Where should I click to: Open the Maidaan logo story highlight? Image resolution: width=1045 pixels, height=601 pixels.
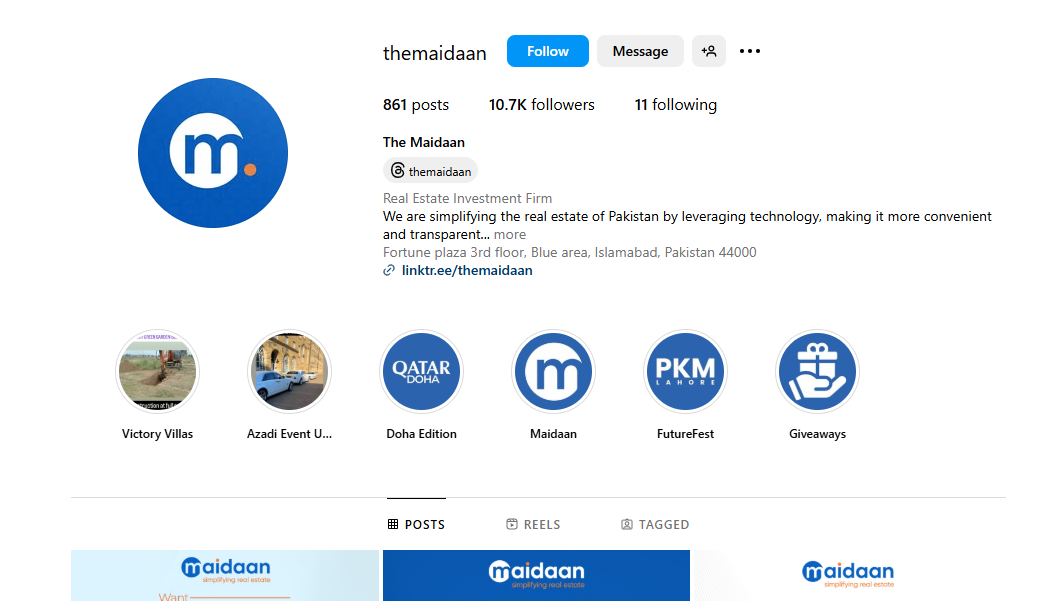553,372
